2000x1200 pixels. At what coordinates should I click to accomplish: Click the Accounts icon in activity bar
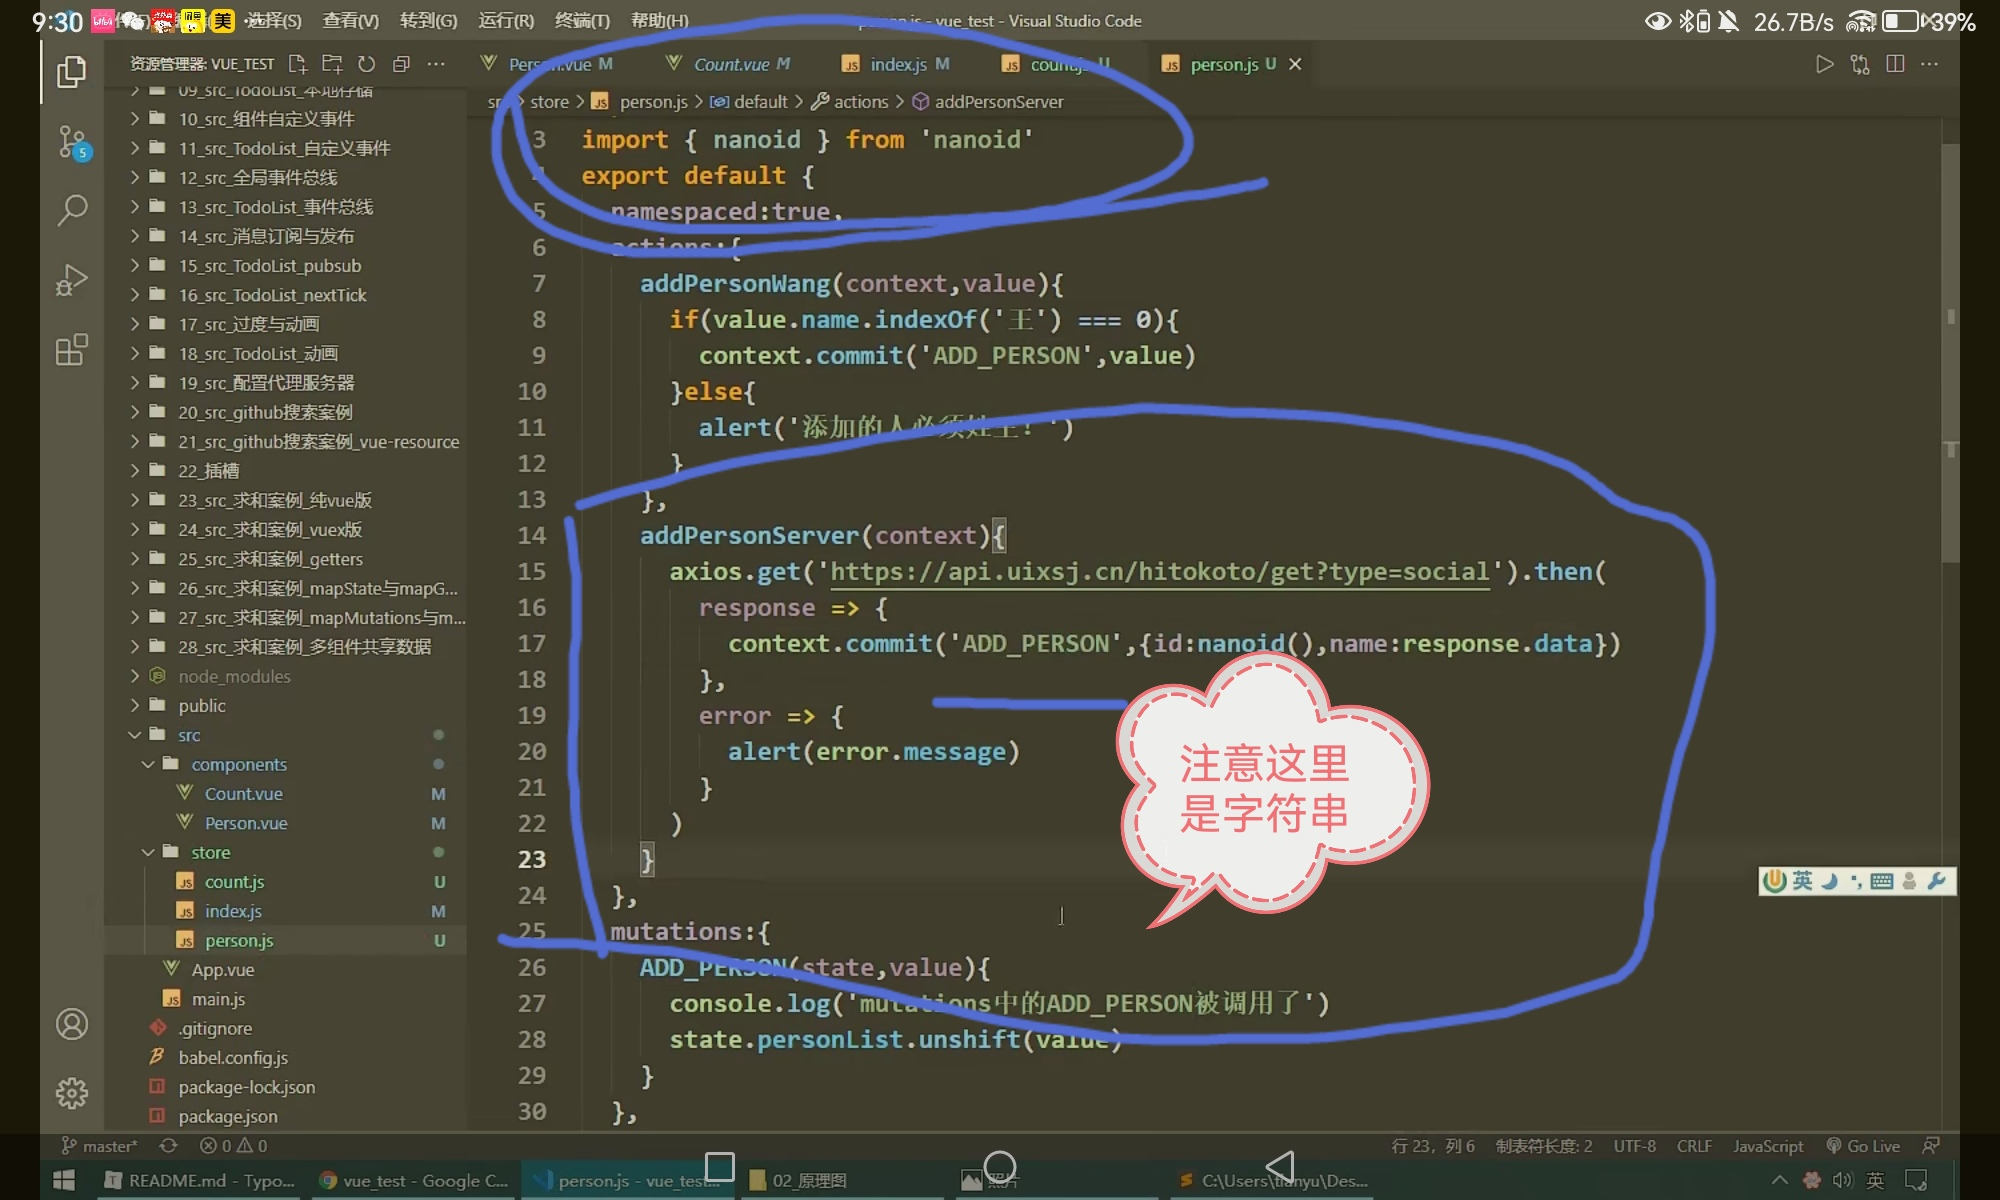coord(71,1024)
